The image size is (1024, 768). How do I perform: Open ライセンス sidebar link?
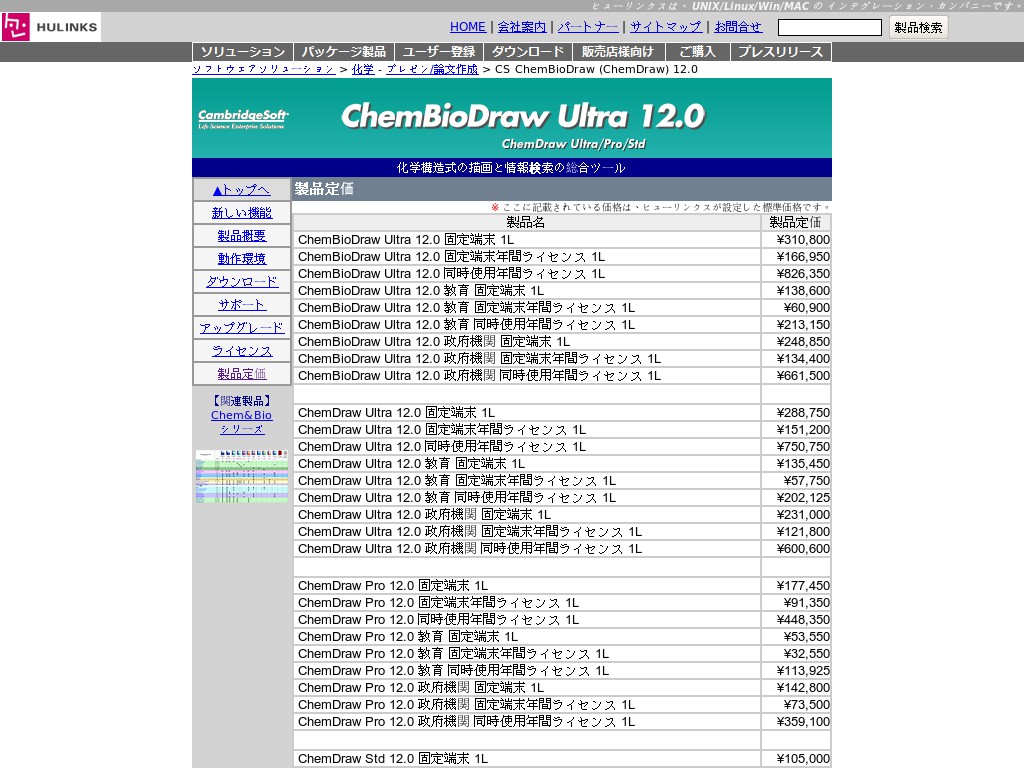(242, 351)
